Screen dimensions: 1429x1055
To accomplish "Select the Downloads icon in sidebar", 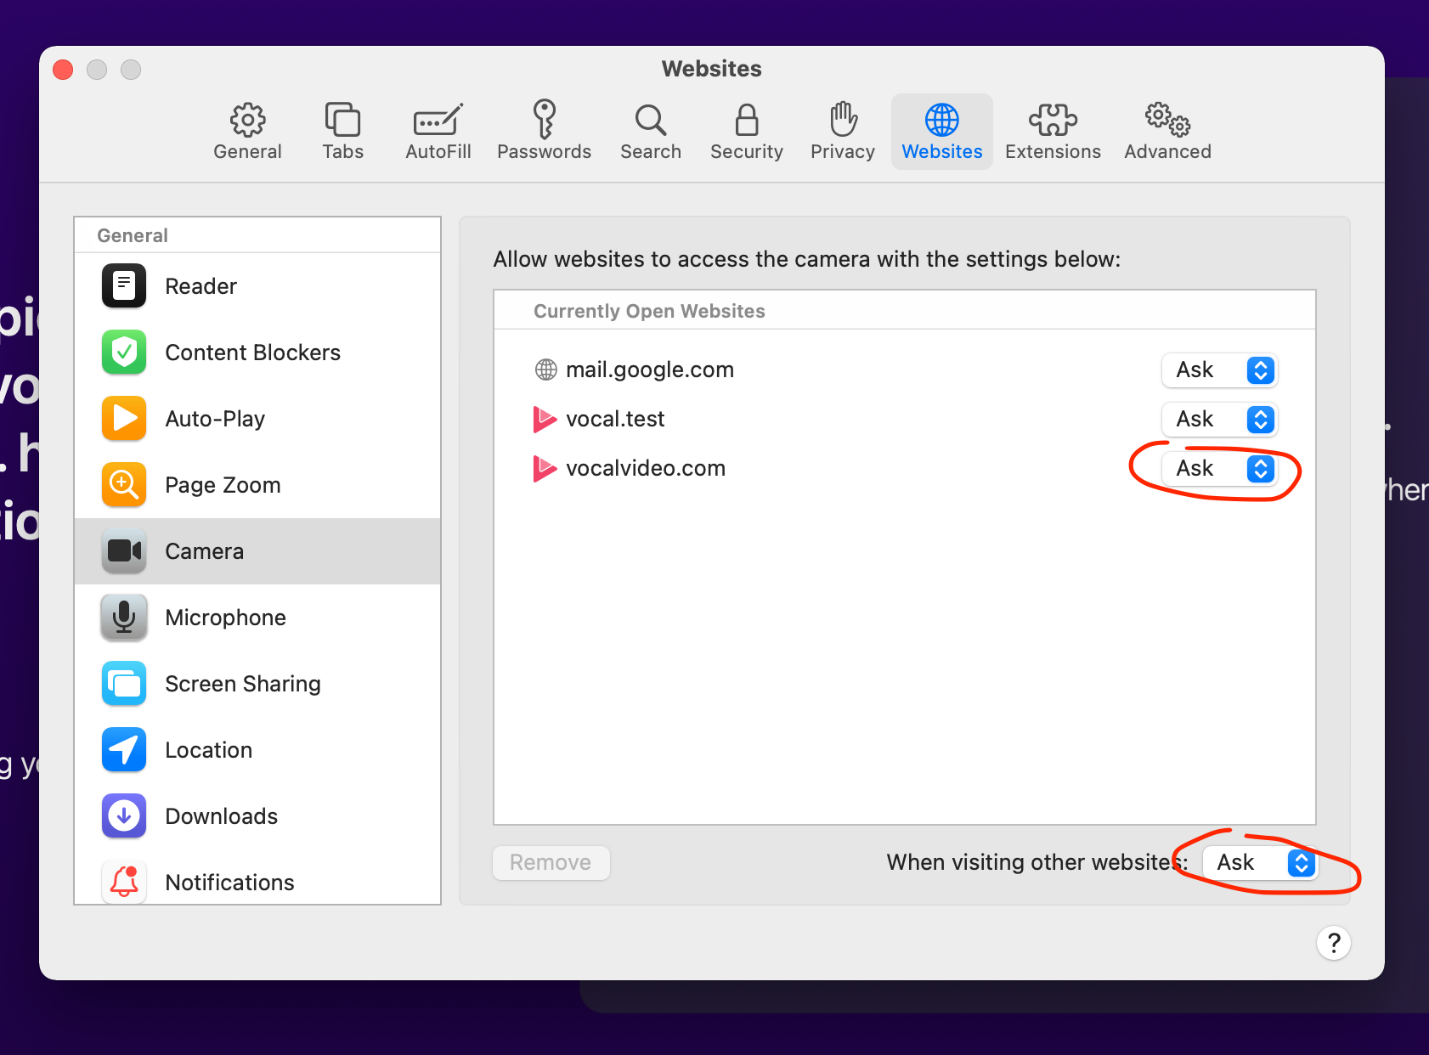I will tap(124, 816).
